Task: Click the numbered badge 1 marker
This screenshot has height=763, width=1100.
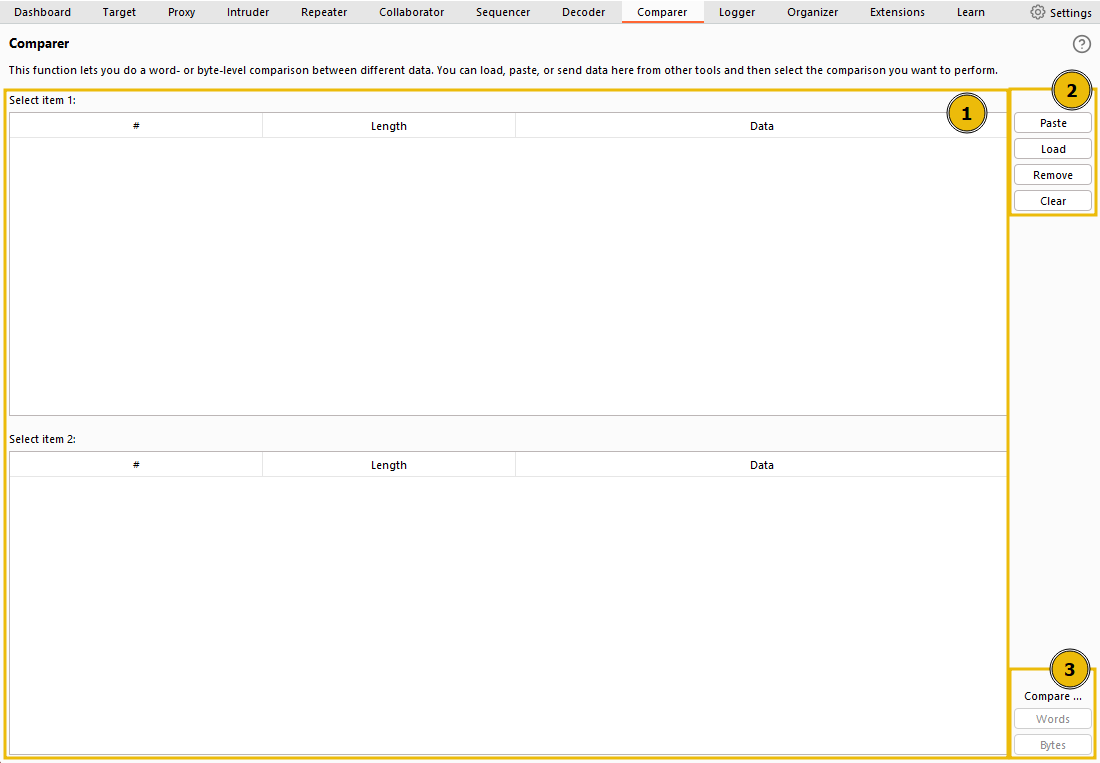Action: click(x=966, y=114)
